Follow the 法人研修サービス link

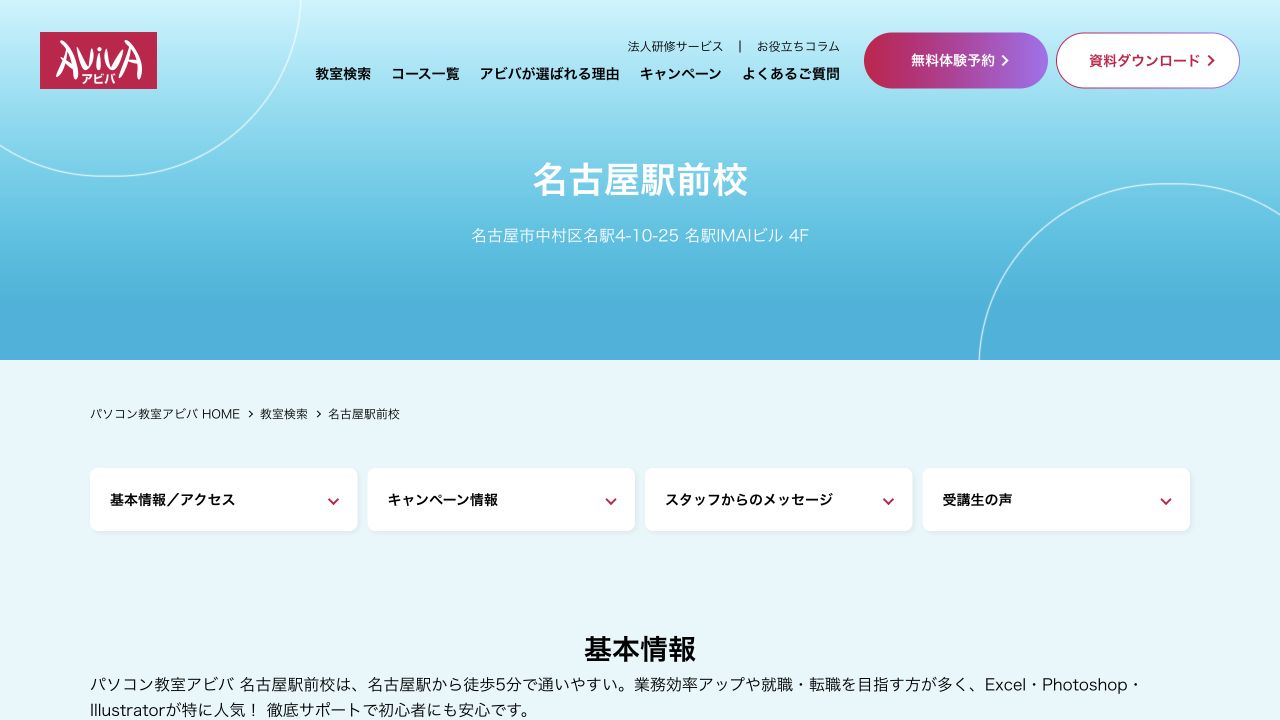pos(675,46)
